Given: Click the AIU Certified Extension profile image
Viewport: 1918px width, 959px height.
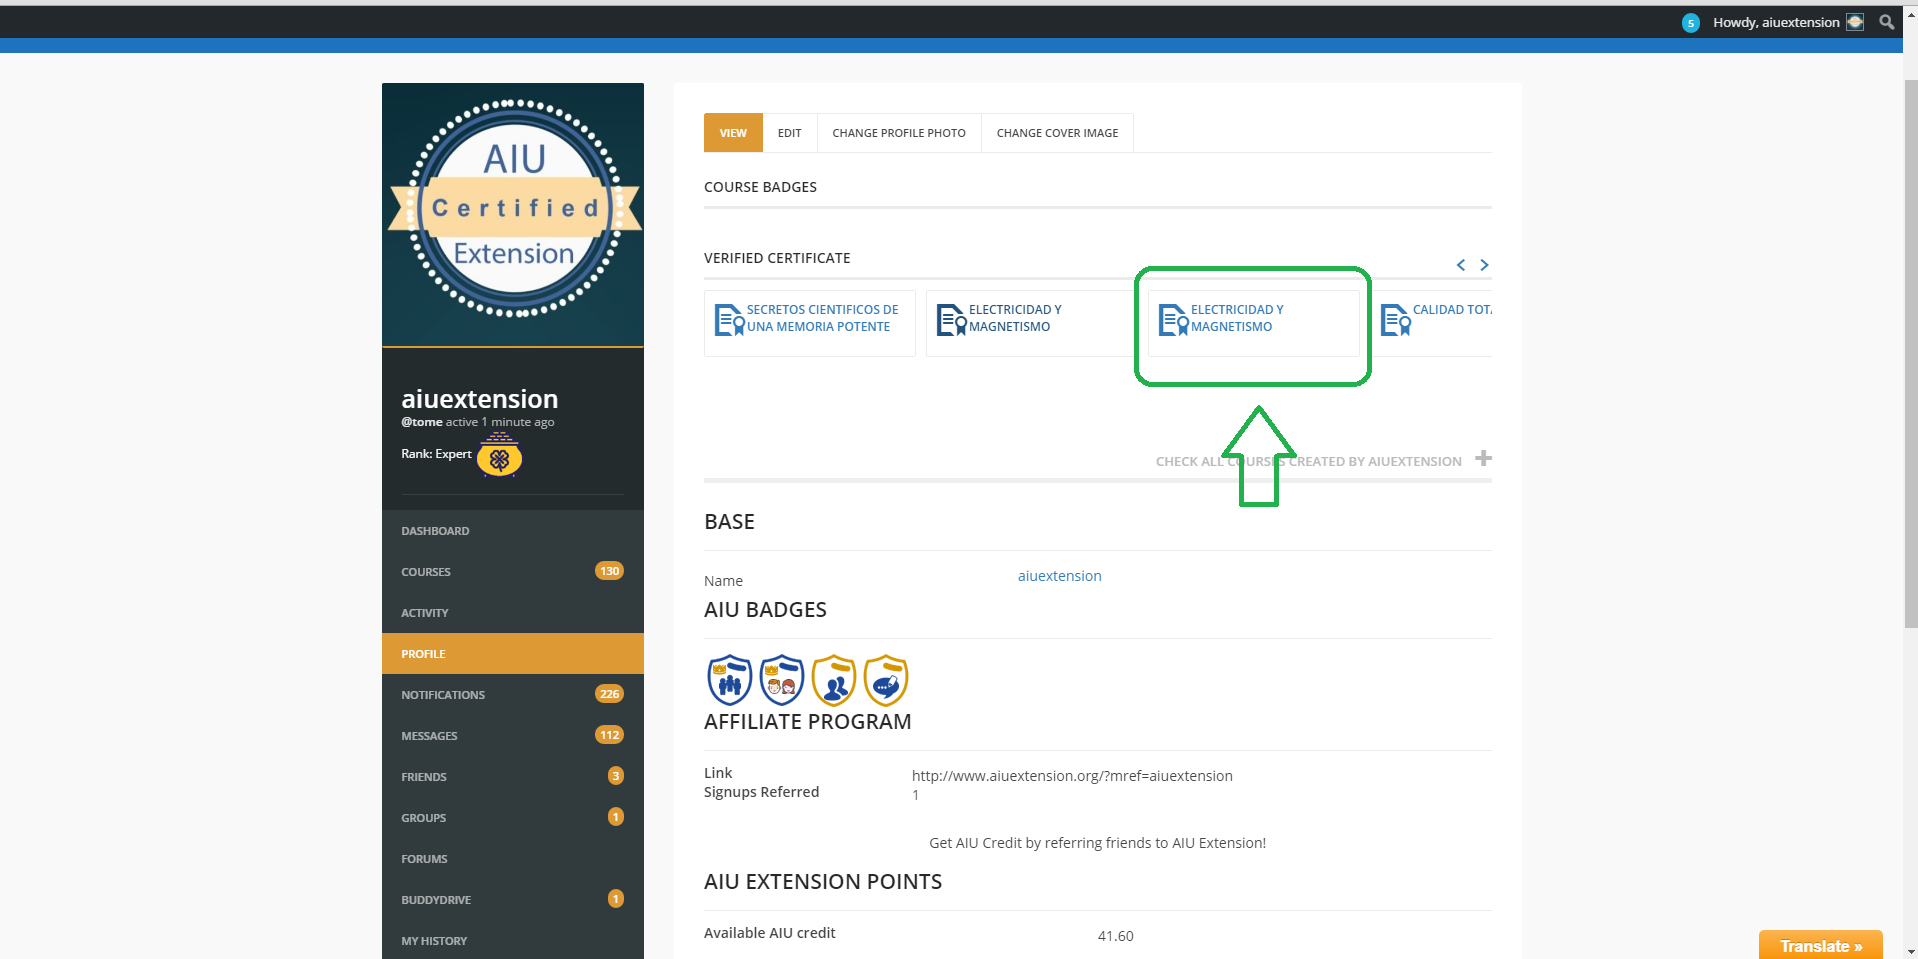Looking at the screenshot, I should pyautogui.click(x=513, y=214).
